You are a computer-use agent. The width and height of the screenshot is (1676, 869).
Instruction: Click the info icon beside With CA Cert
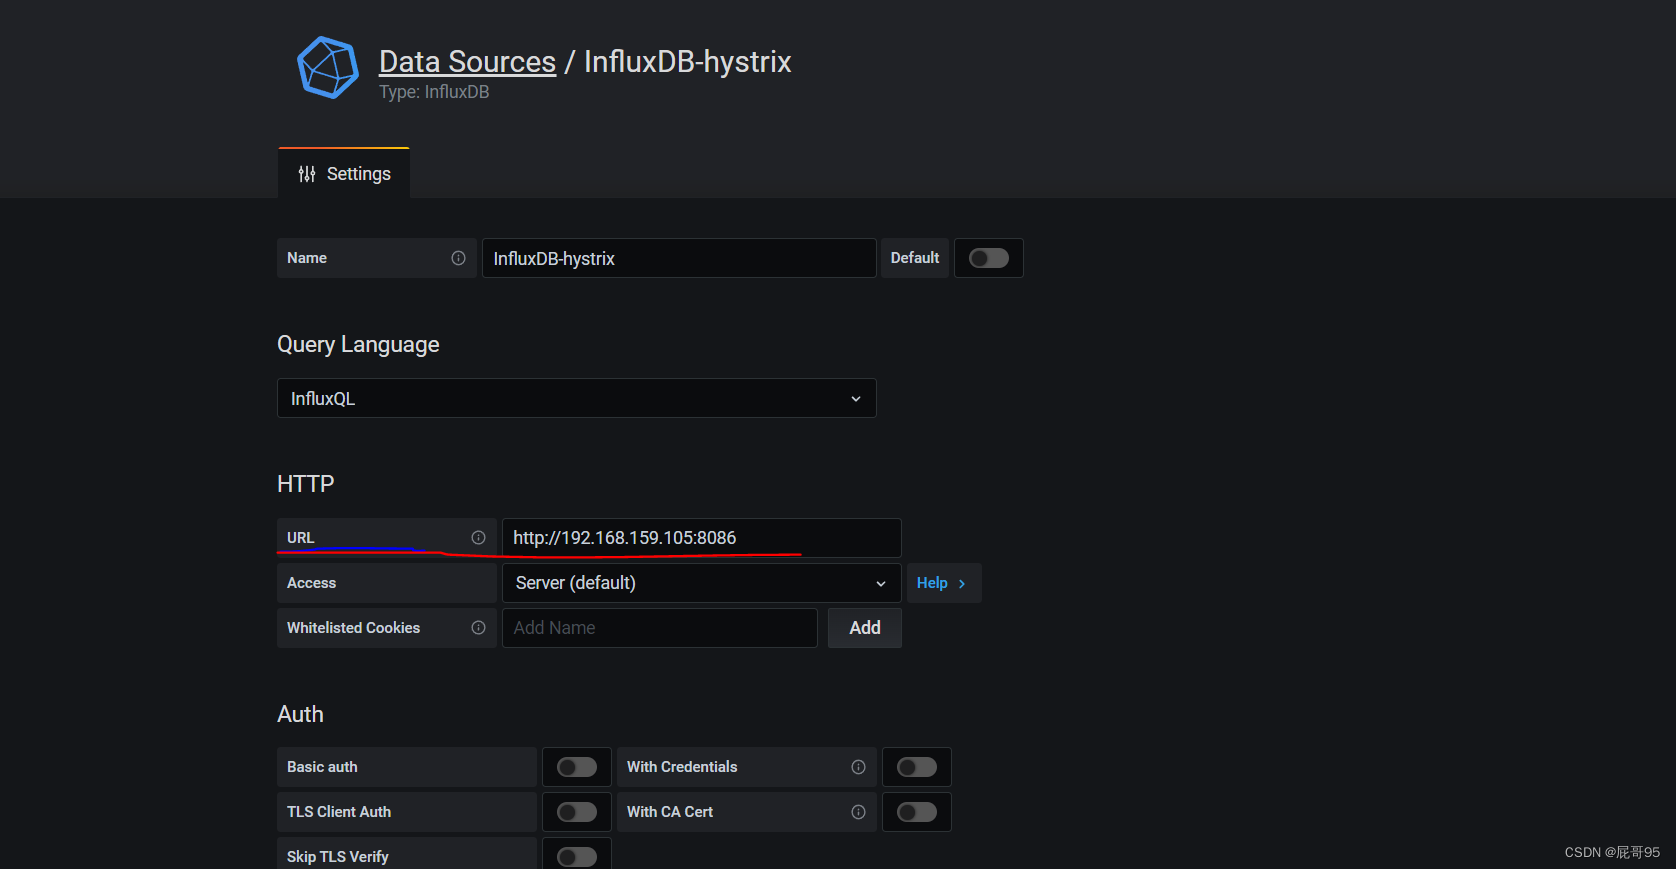[858, 812]
